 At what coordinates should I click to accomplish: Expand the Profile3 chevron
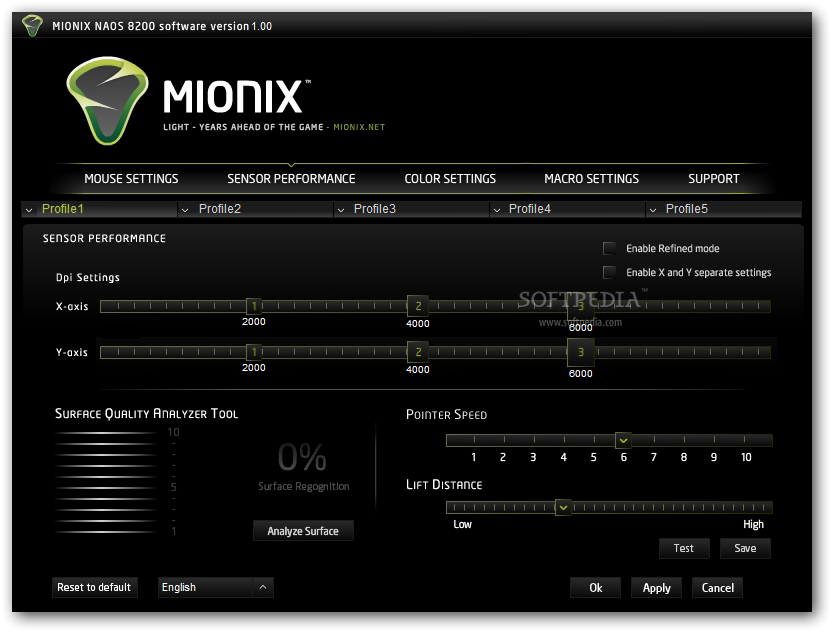(341, 210)
